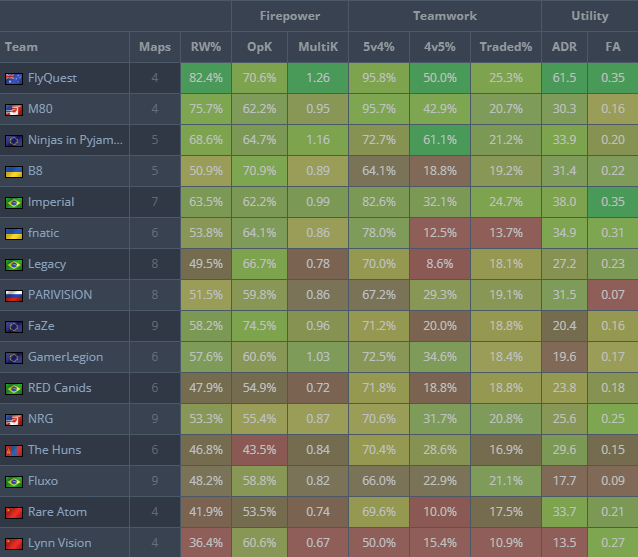Sort by Traded% column header

[x=506, y=46]
